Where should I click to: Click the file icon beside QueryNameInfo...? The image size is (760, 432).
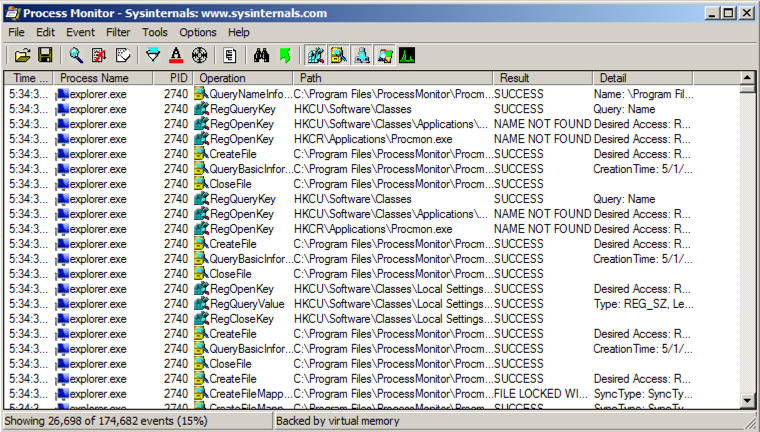(201, 94)
